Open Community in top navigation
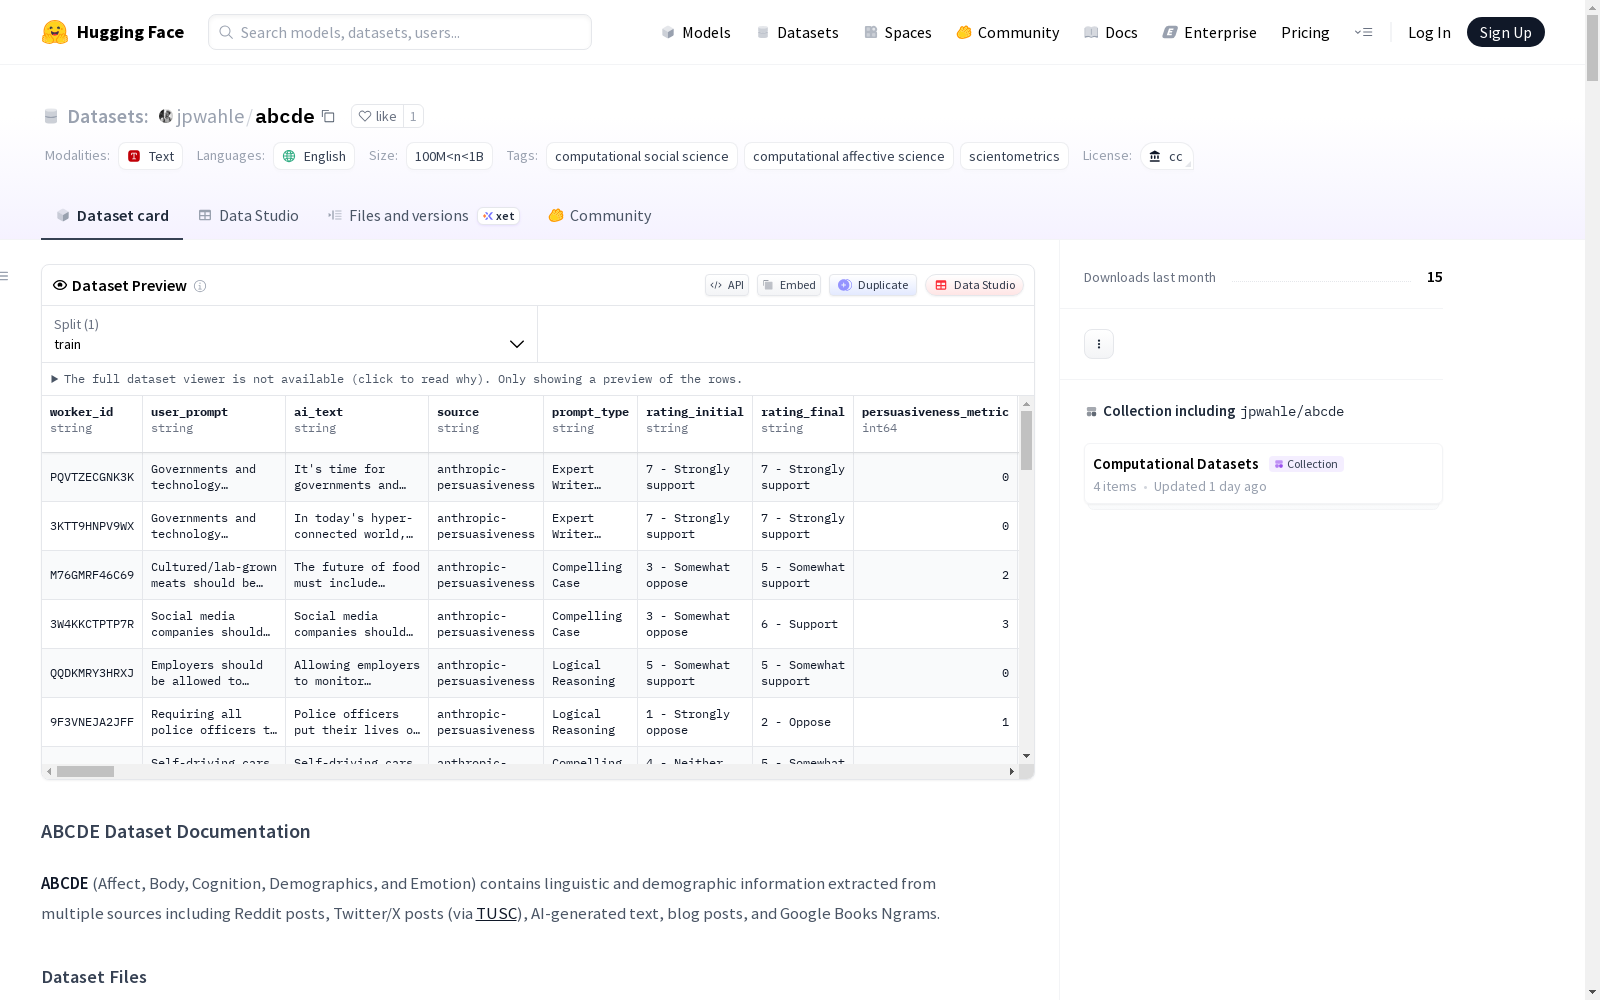Screen dimensions: 1600x1000 click(1007, 32)
